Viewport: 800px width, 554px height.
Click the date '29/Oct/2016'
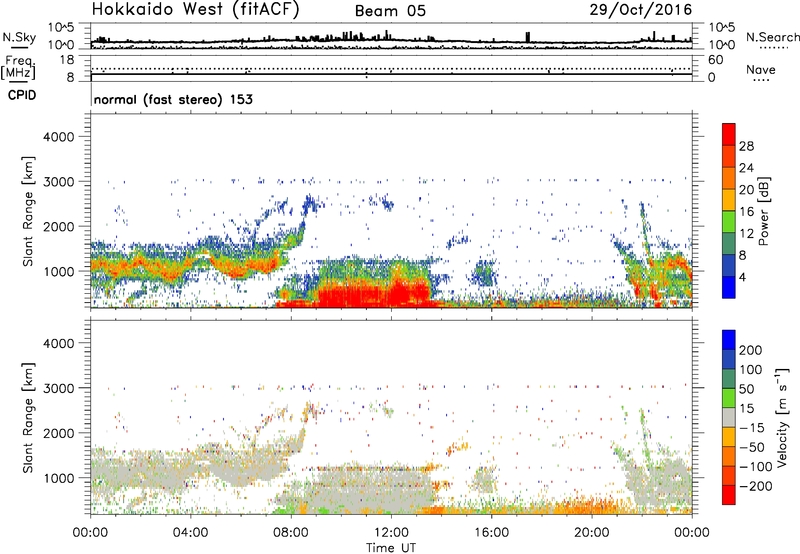(x=641, y=10)
